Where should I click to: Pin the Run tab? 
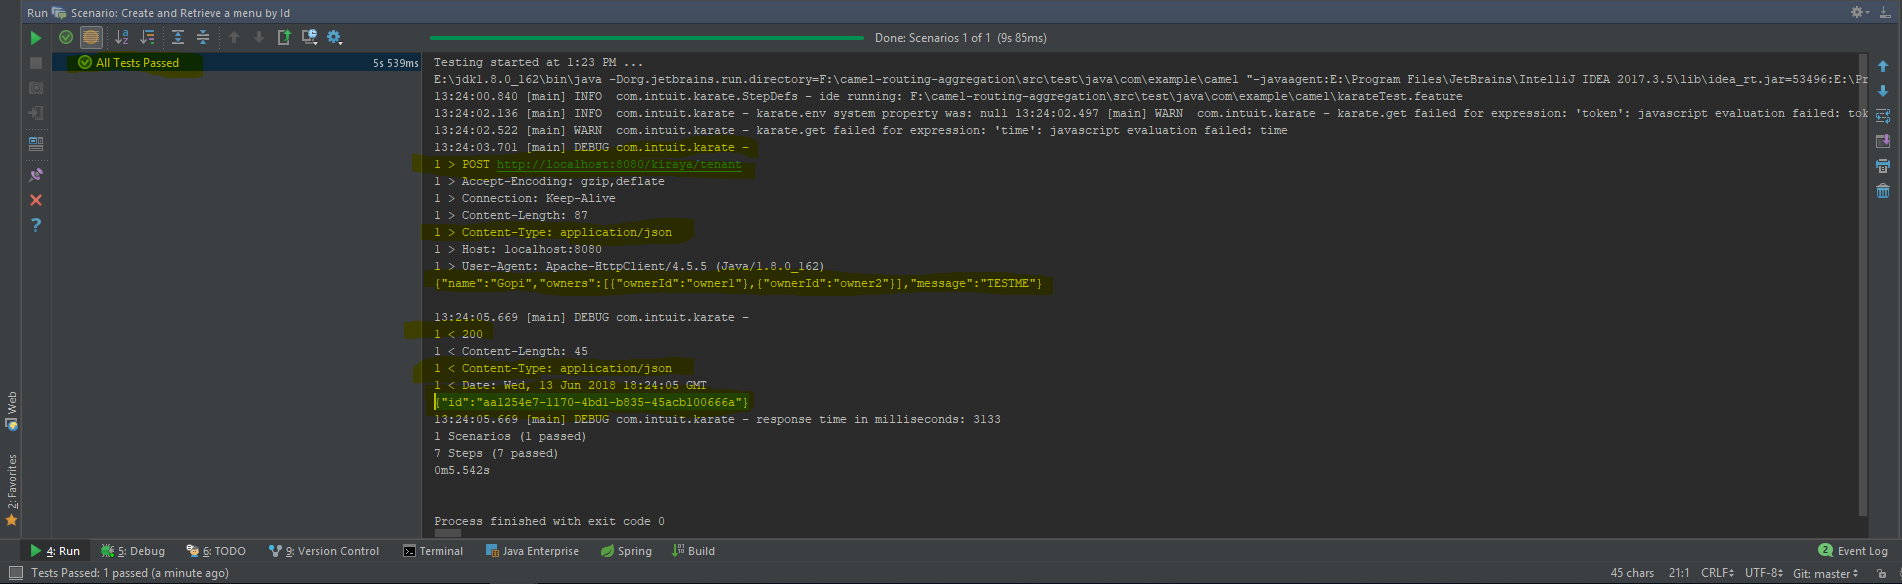tap(36, 174)
